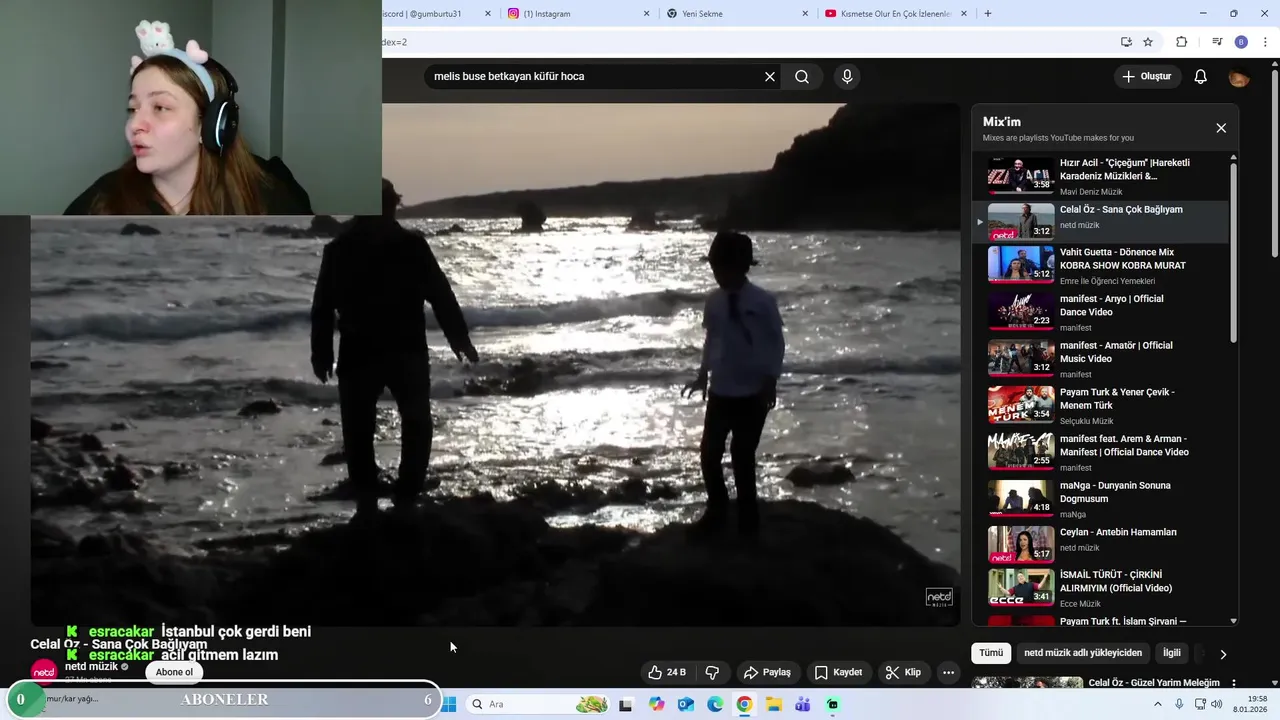Clear the YouTube search box text
This screenshot has width=1280, height=720.
pos(770,77)
